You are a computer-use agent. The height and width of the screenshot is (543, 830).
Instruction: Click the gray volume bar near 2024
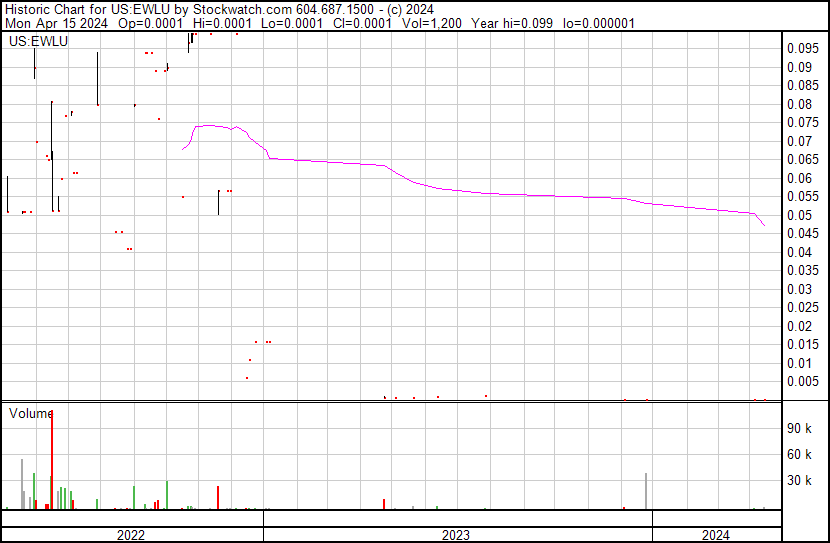coord(646,490)
